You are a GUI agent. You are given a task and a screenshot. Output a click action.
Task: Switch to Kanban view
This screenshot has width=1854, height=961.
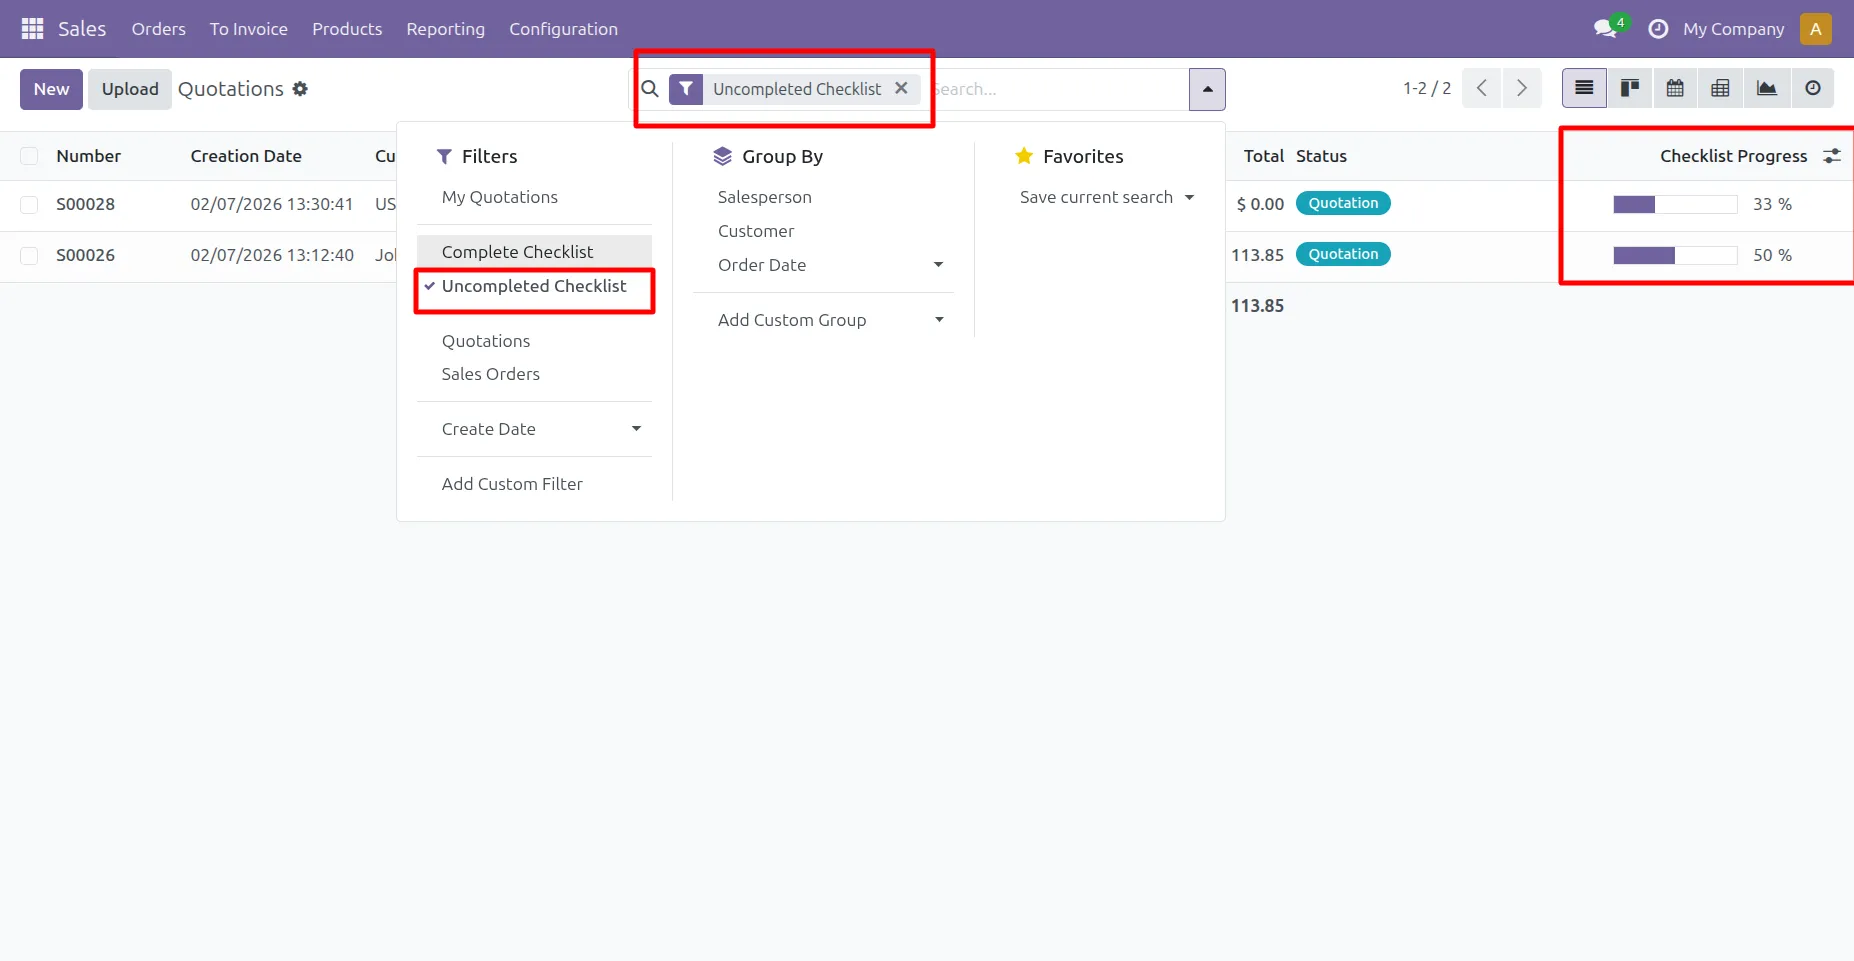pos(1630,89)
